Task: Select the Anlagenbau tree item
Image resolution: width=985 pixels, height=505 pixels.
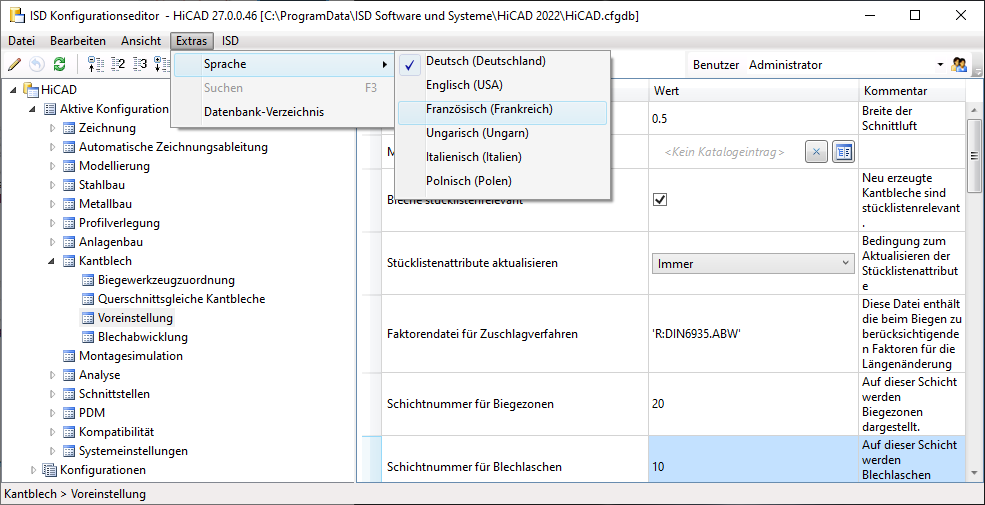Action: click(x=111, y=242)
